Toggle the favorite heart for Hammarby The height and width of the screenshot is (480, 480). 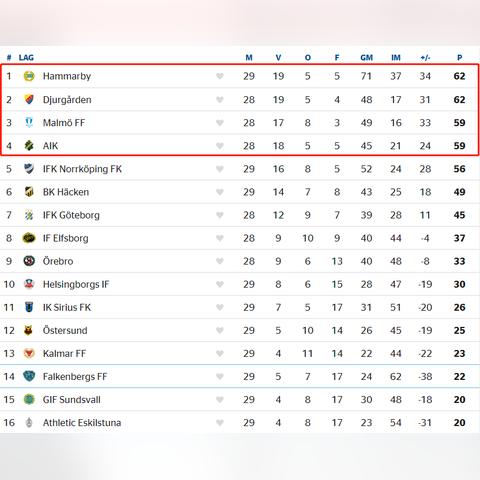pos(220,76)
